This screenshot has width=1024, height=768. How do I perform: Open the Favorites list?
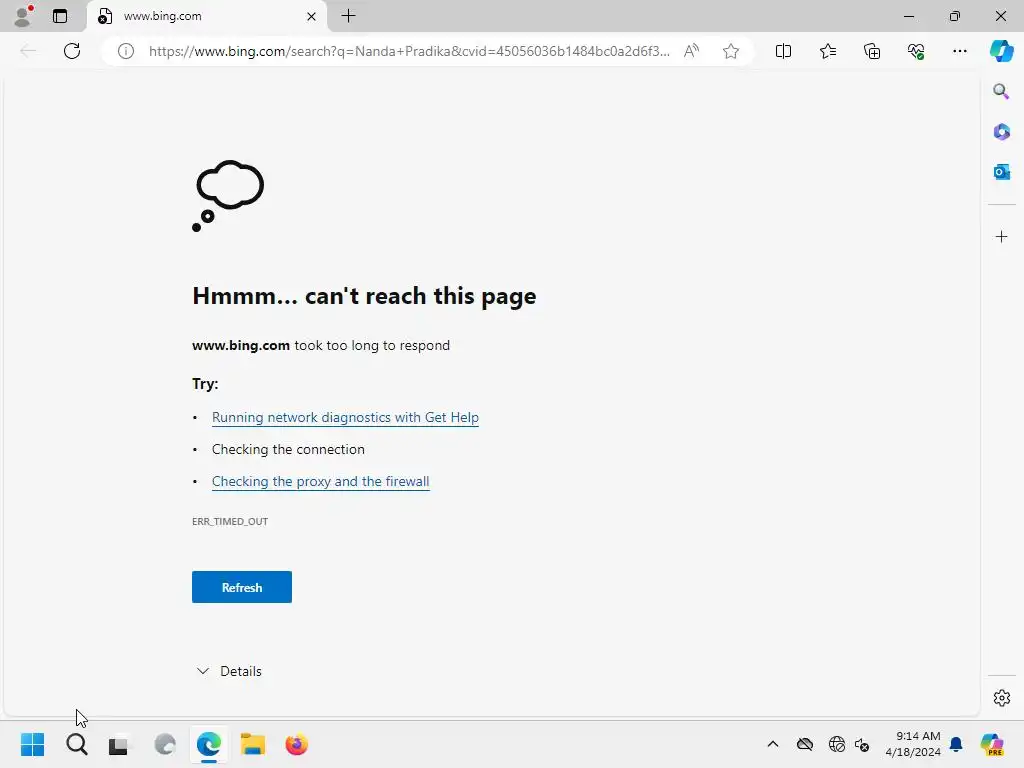827,51
